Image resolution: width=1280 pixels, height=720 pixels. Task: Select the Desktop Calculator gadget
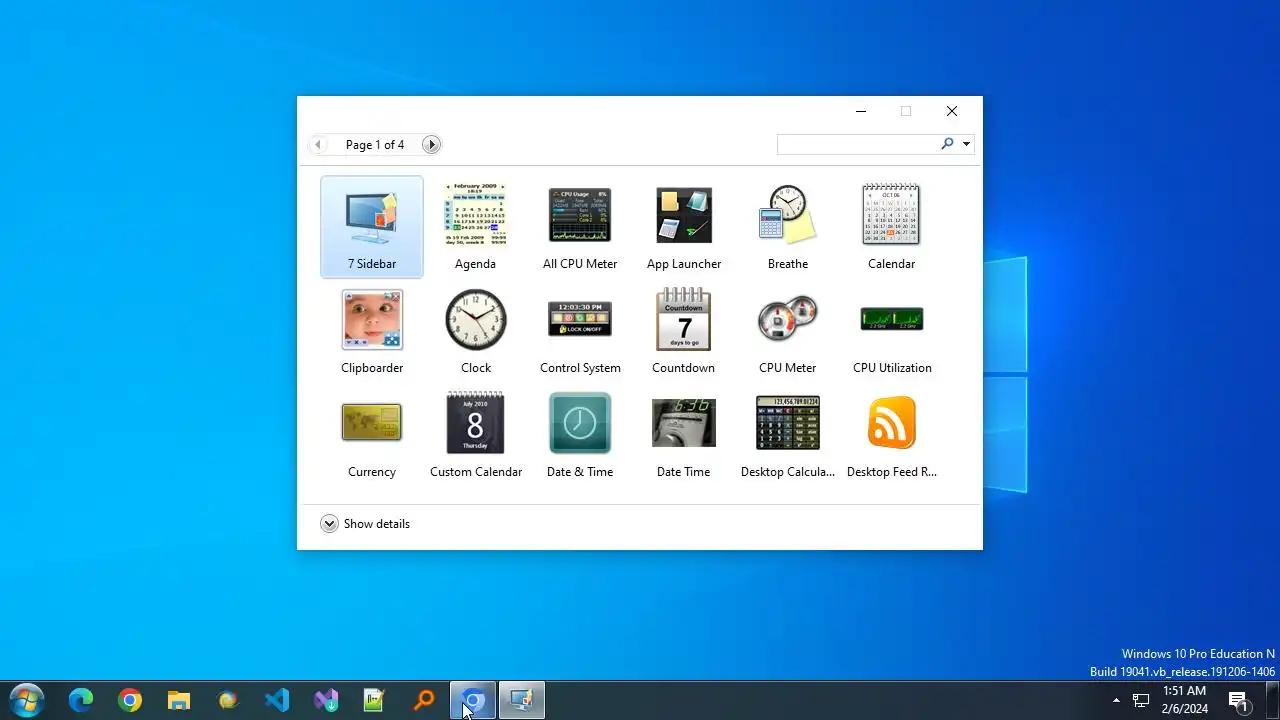point(788,435)
